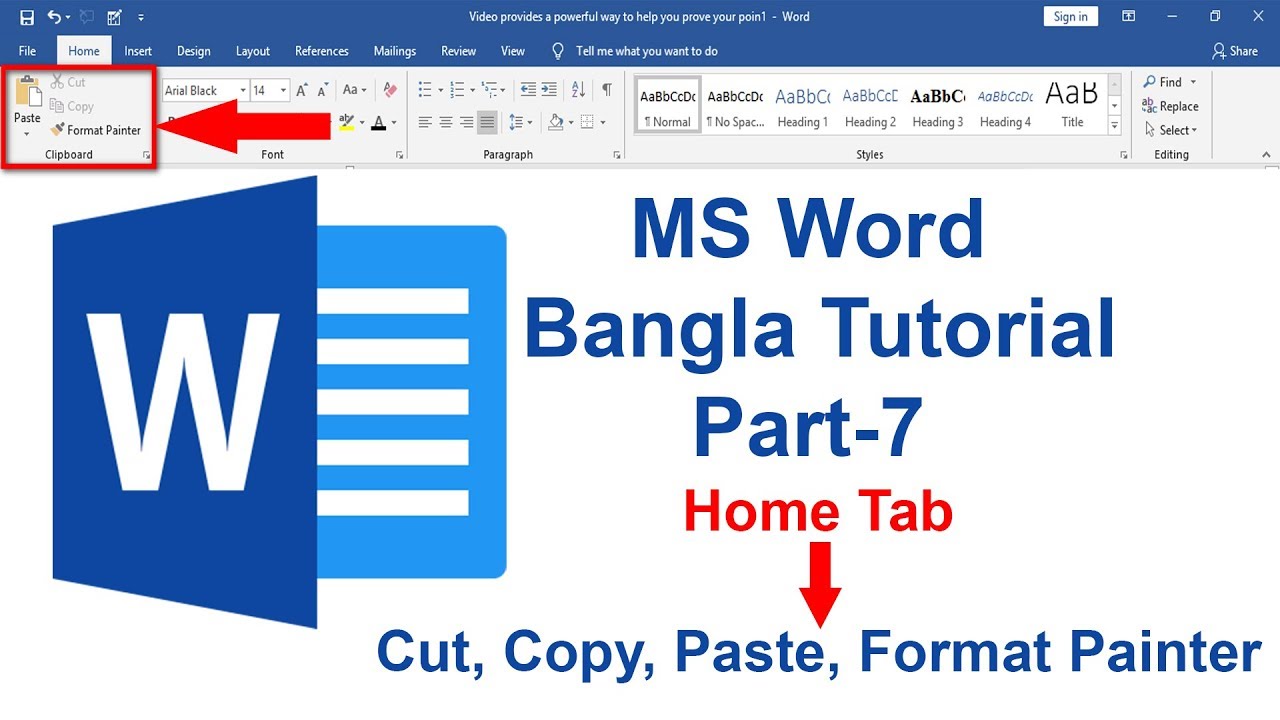Click the Sort A-Z icon
This screenshot has height=720, width=1280.
pyautogui.click(x=579, y=90)
